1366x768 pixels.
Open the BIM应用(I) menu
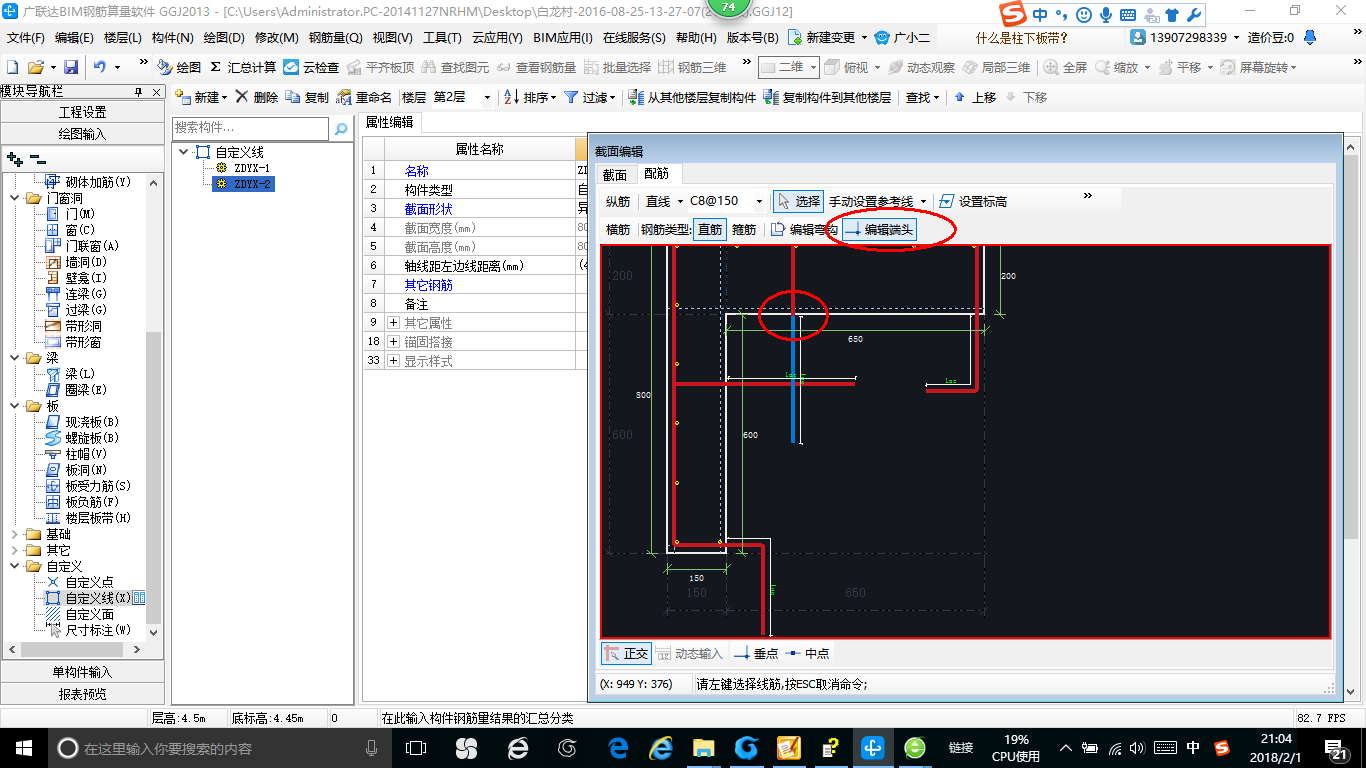562,37
